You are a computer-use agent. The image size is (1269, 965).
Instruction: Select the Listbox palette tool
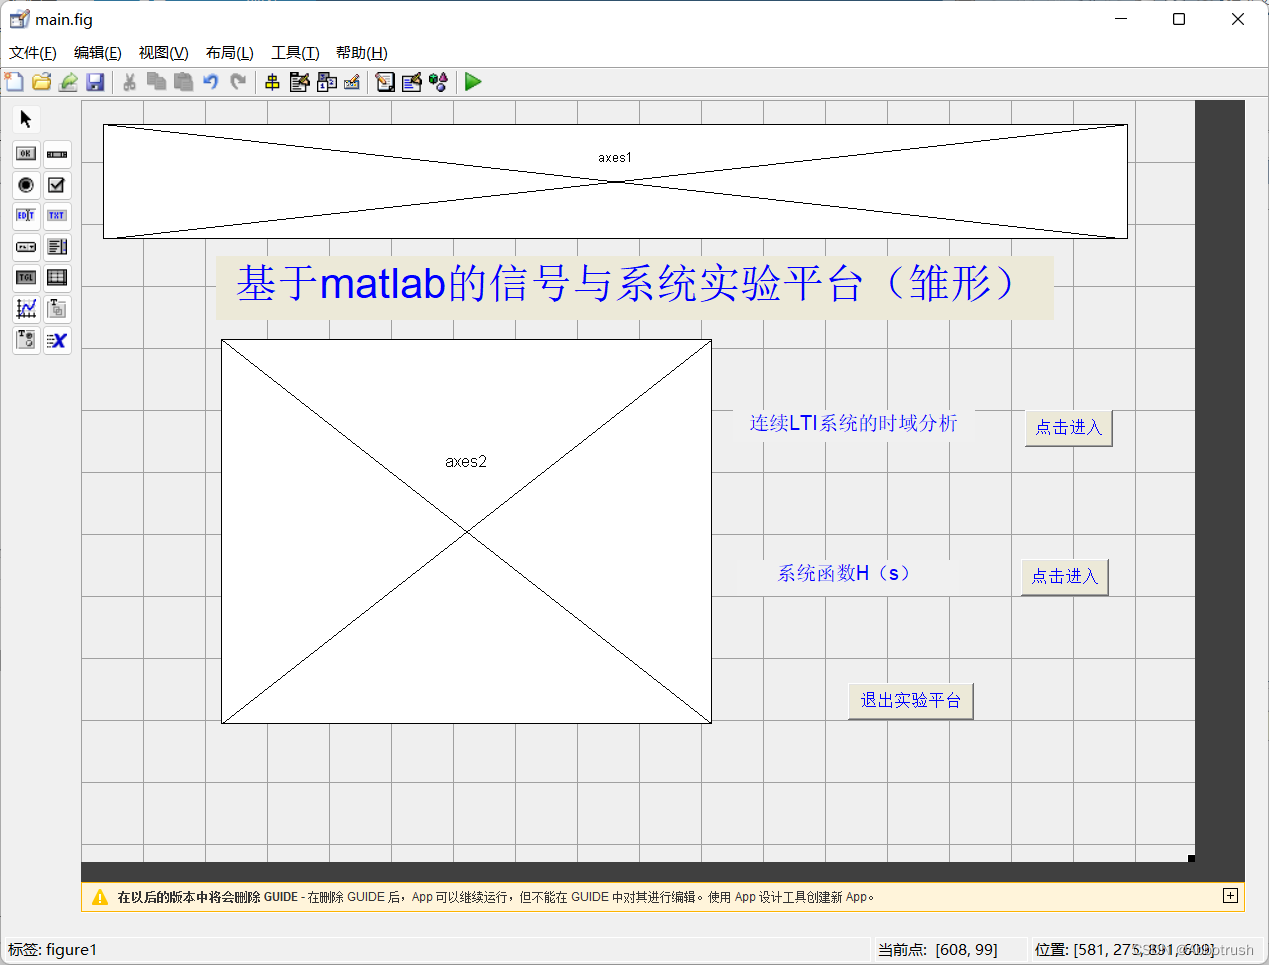[x=57, y=247]
